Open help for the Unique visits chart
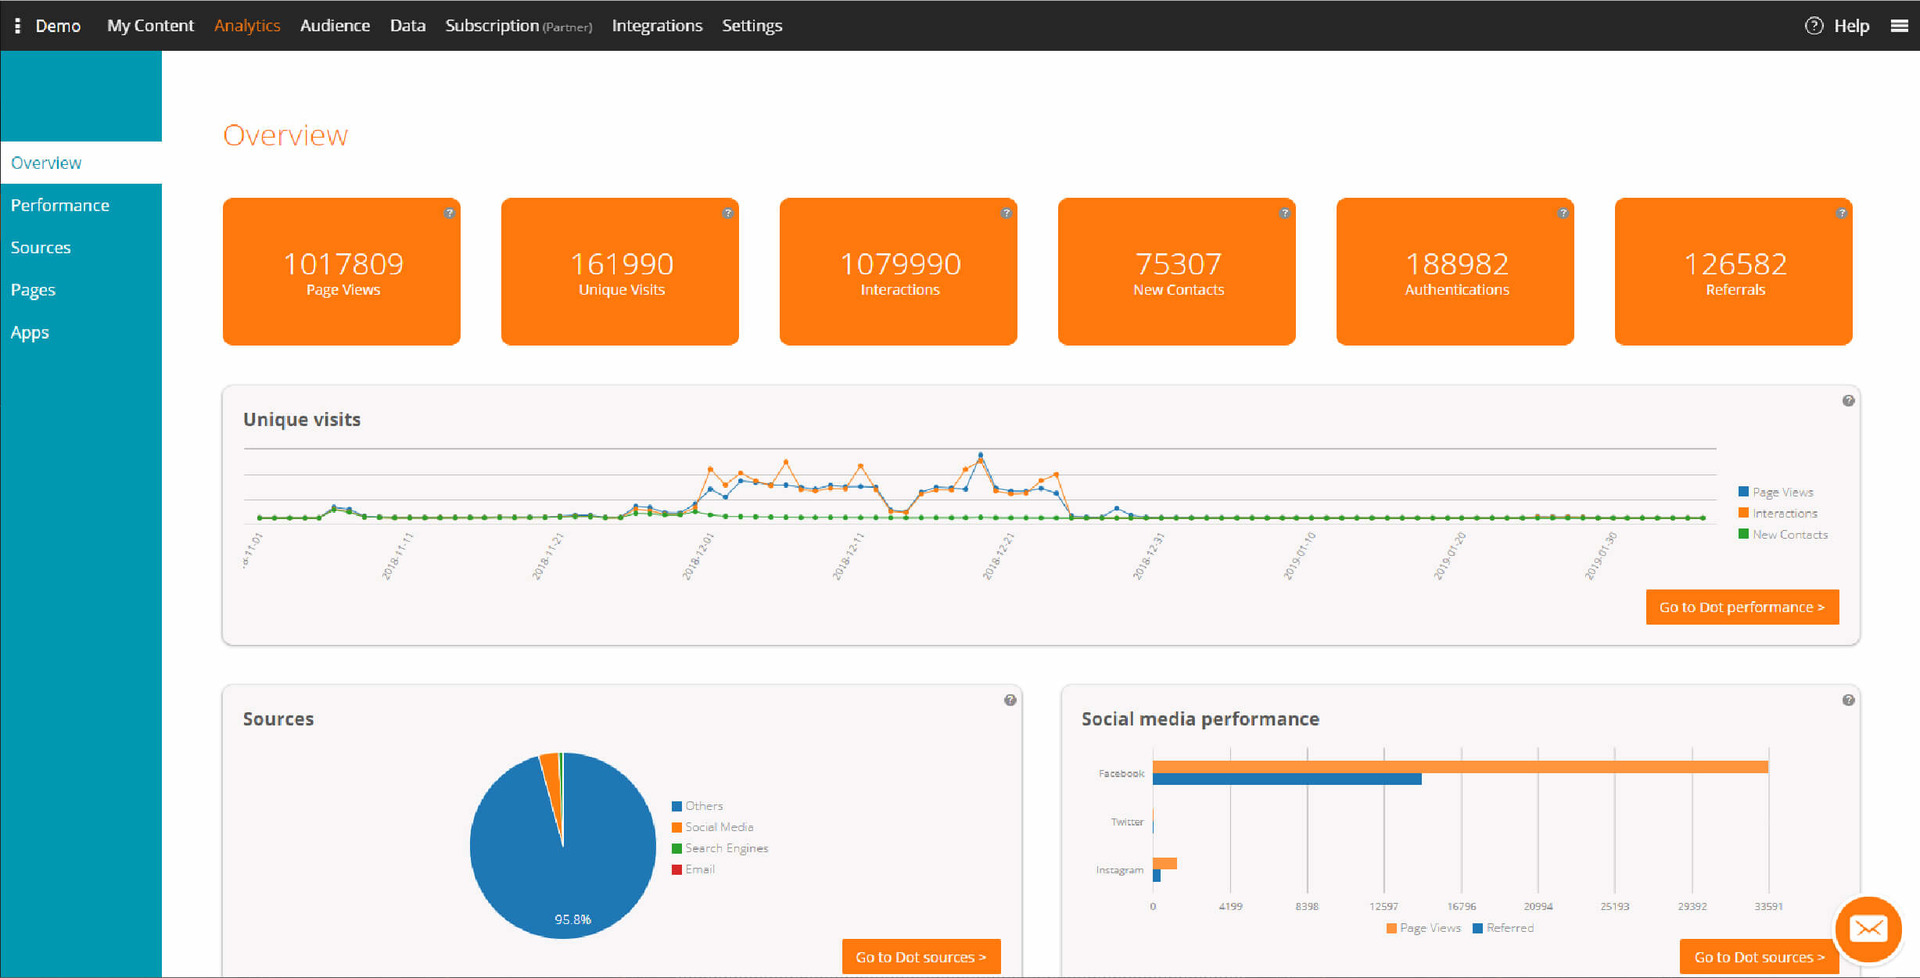Screen dimensions: 1920x978 [x=1848, y=400]
